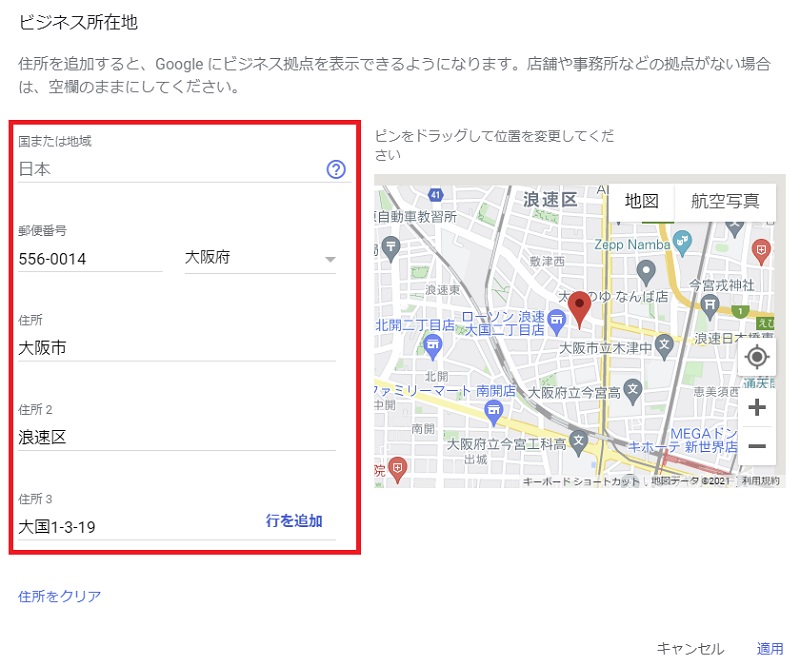Click the ファミリーマート 南開店 shop marker
This screenshot has height=666, width=800.
493,413
